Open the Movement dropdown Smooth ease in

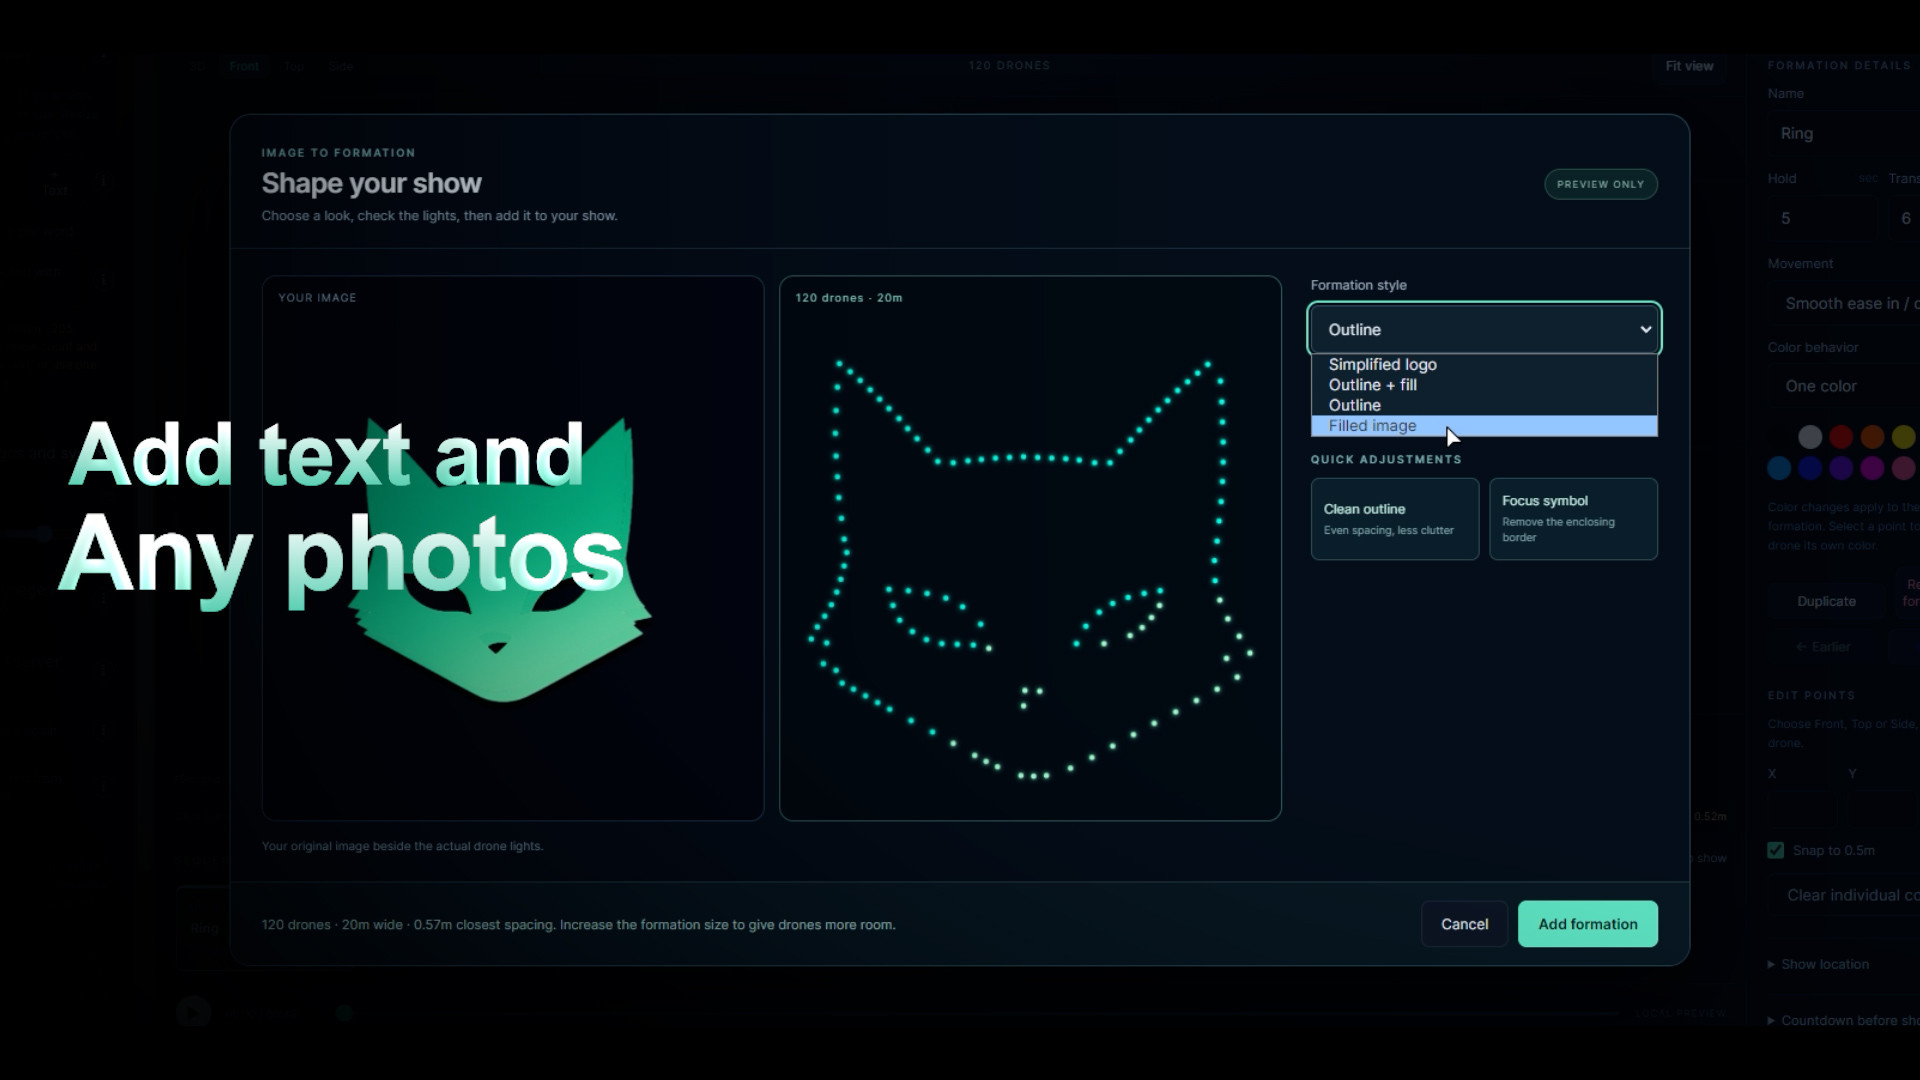pyautogui.click(x=1842, y=303)
